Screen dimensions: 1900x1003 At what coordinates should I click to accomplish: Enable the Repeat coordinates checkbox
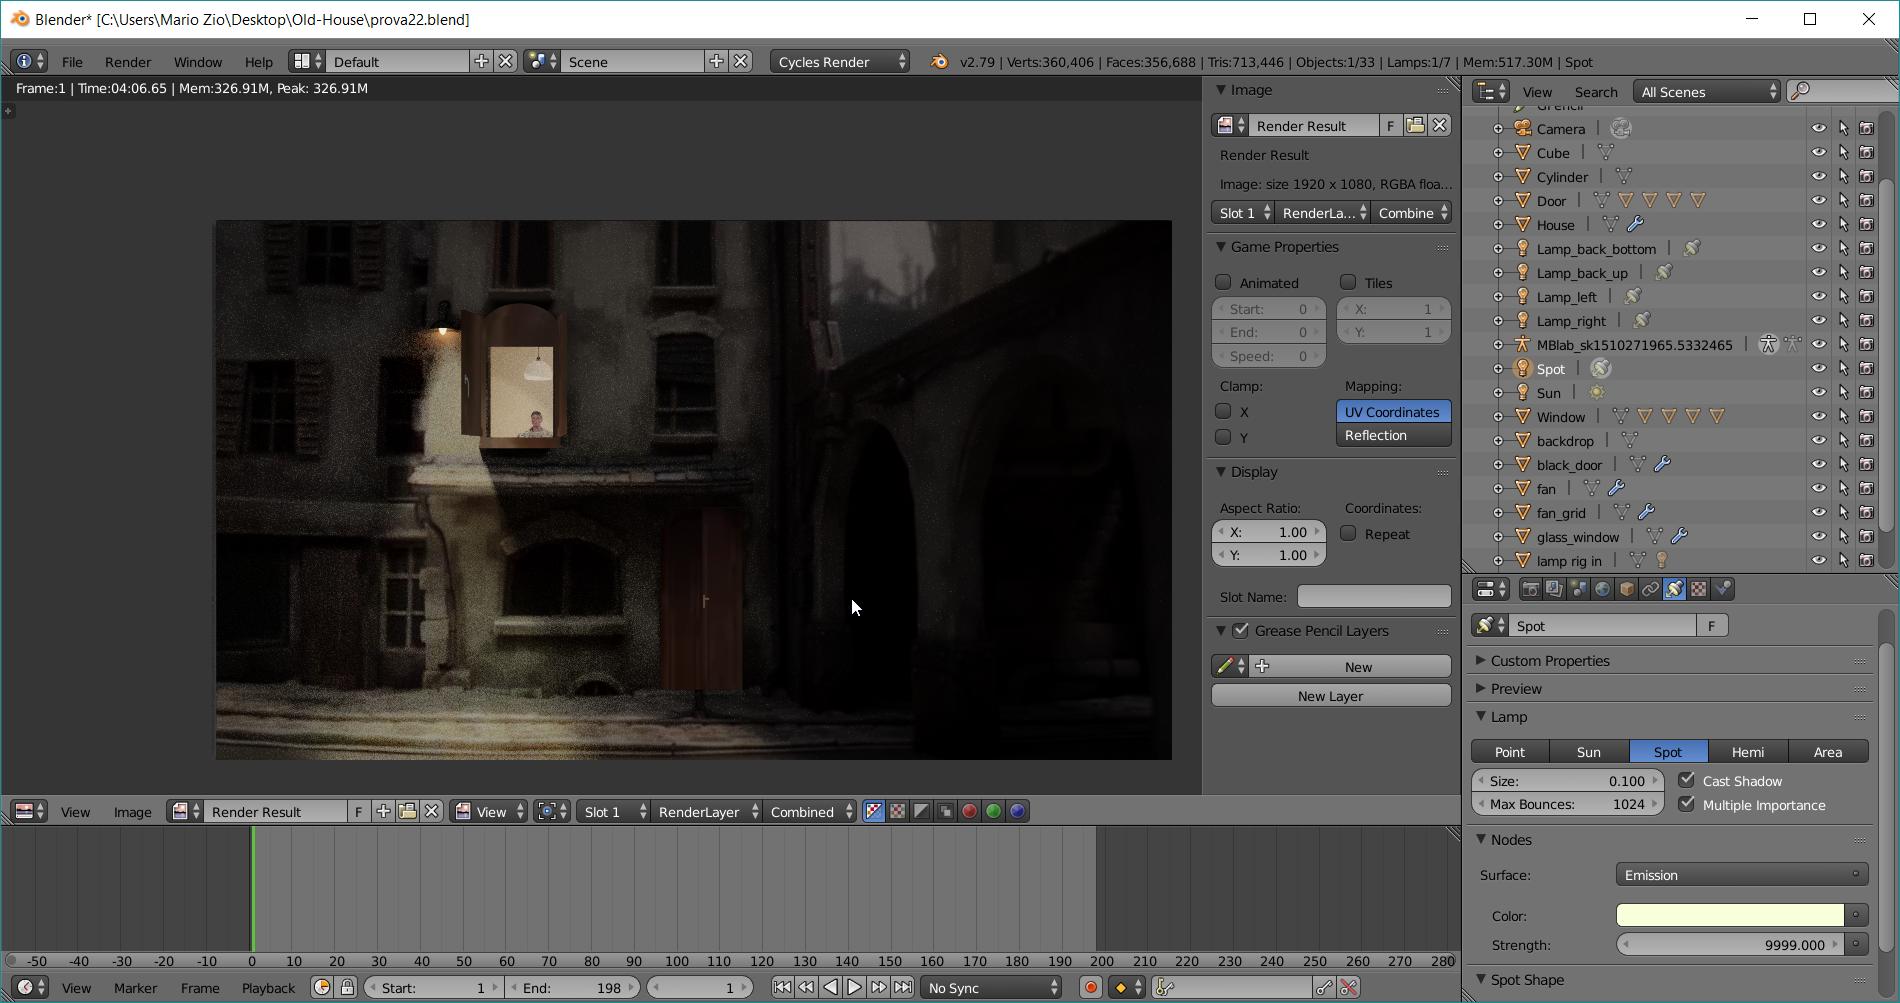1348,533
